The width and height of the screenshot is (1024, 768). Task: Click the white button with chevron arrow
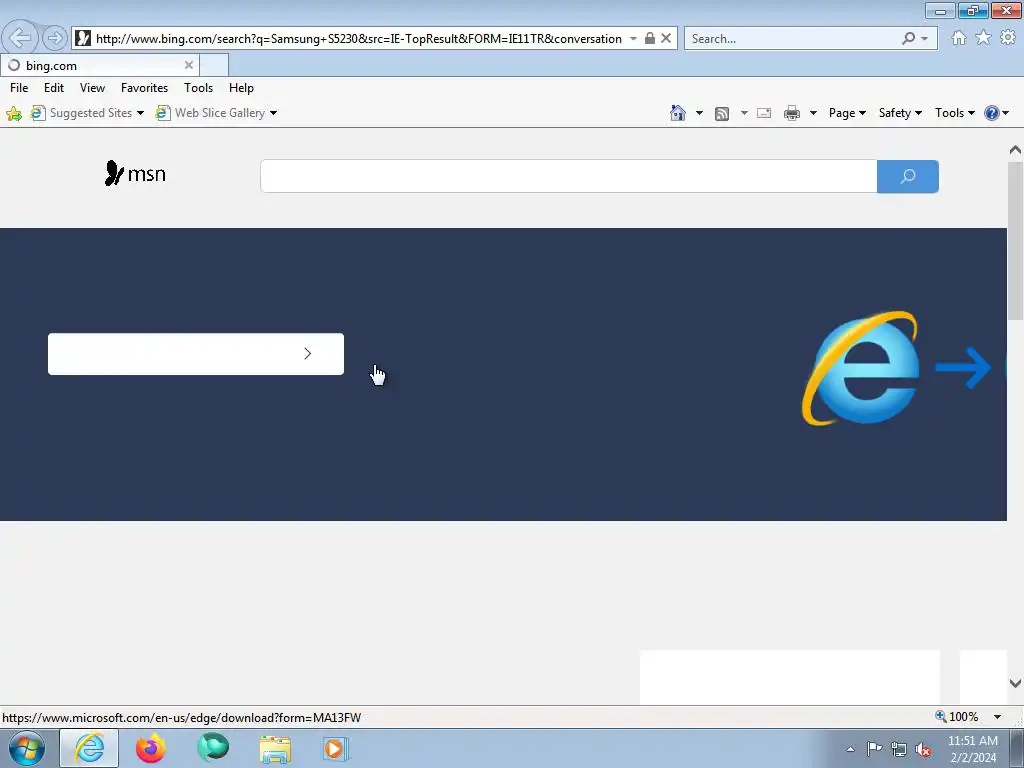click(196, 354)
